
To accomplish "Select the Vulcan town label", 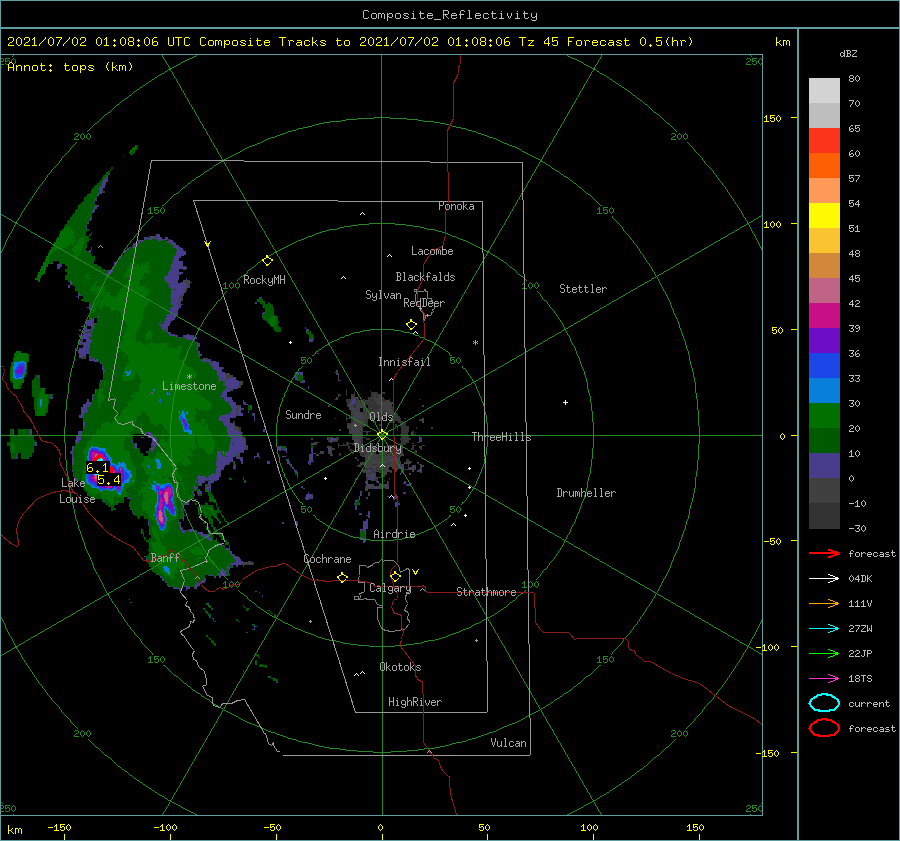I will click(x=509, y=743).
